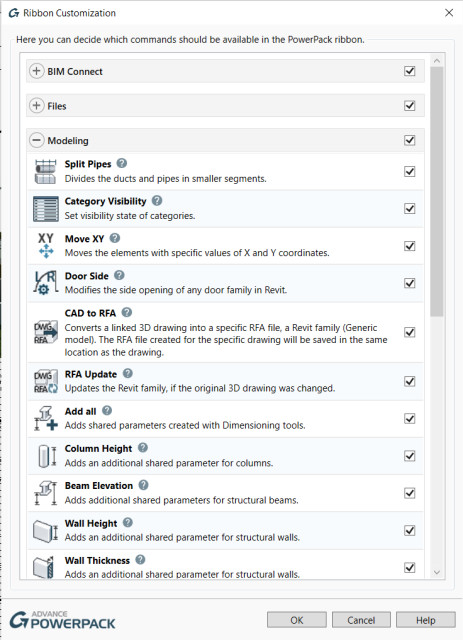Open help tooltip for CAD to RFA

[x=127, y=313]
